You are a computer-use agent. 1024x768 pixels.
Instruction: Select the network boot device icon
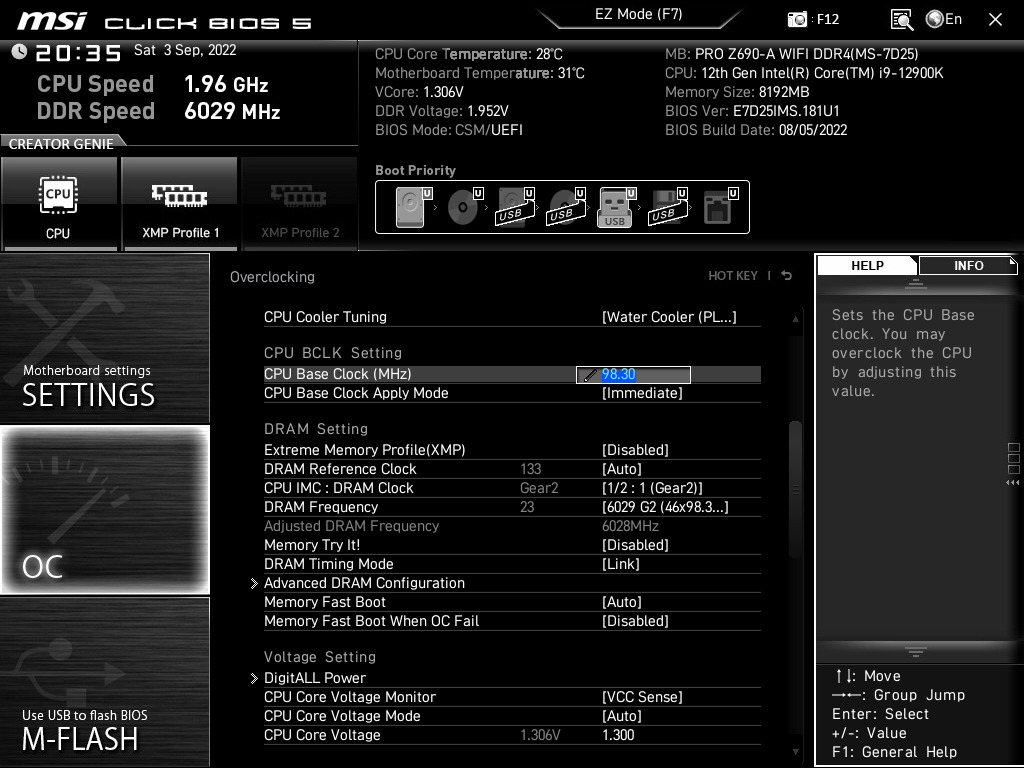pyautogui.click(x=720, y=207)
